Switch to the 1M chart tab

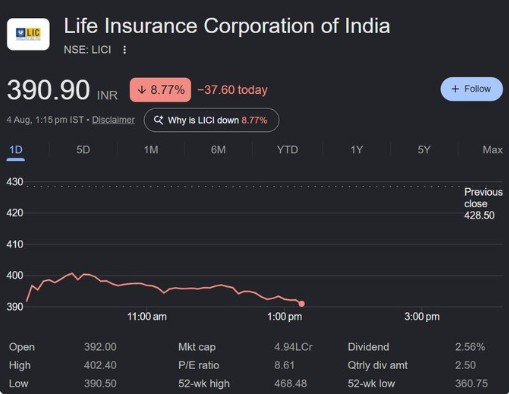tap(151, 150)
